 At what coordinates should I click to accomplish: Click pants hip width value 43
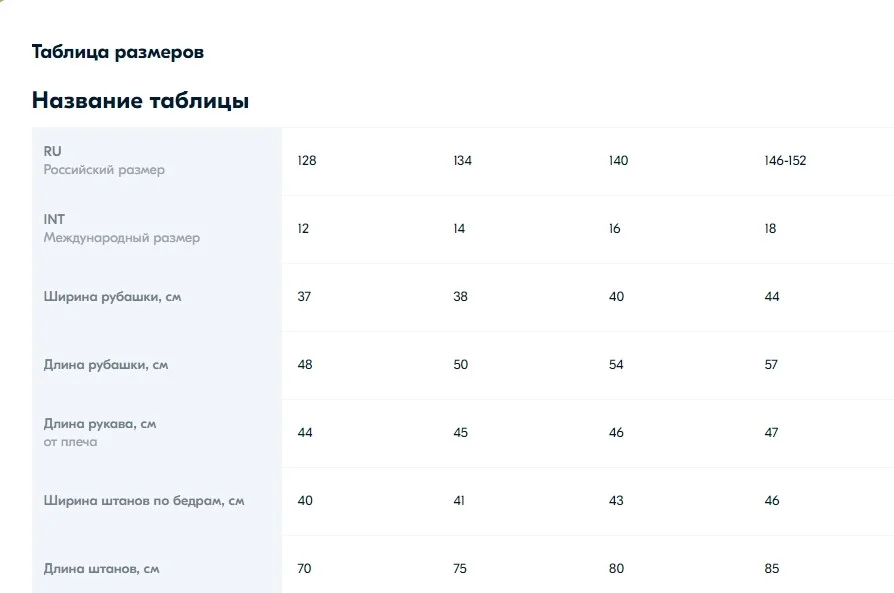coord(616,501)
